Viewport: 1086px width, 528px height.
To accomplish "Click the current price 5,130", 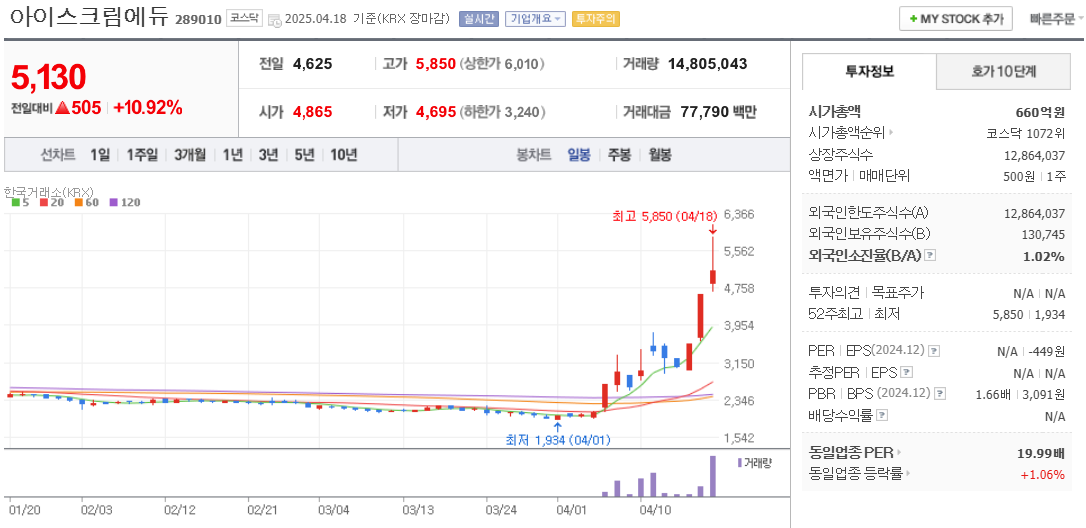I will point(48,77).
